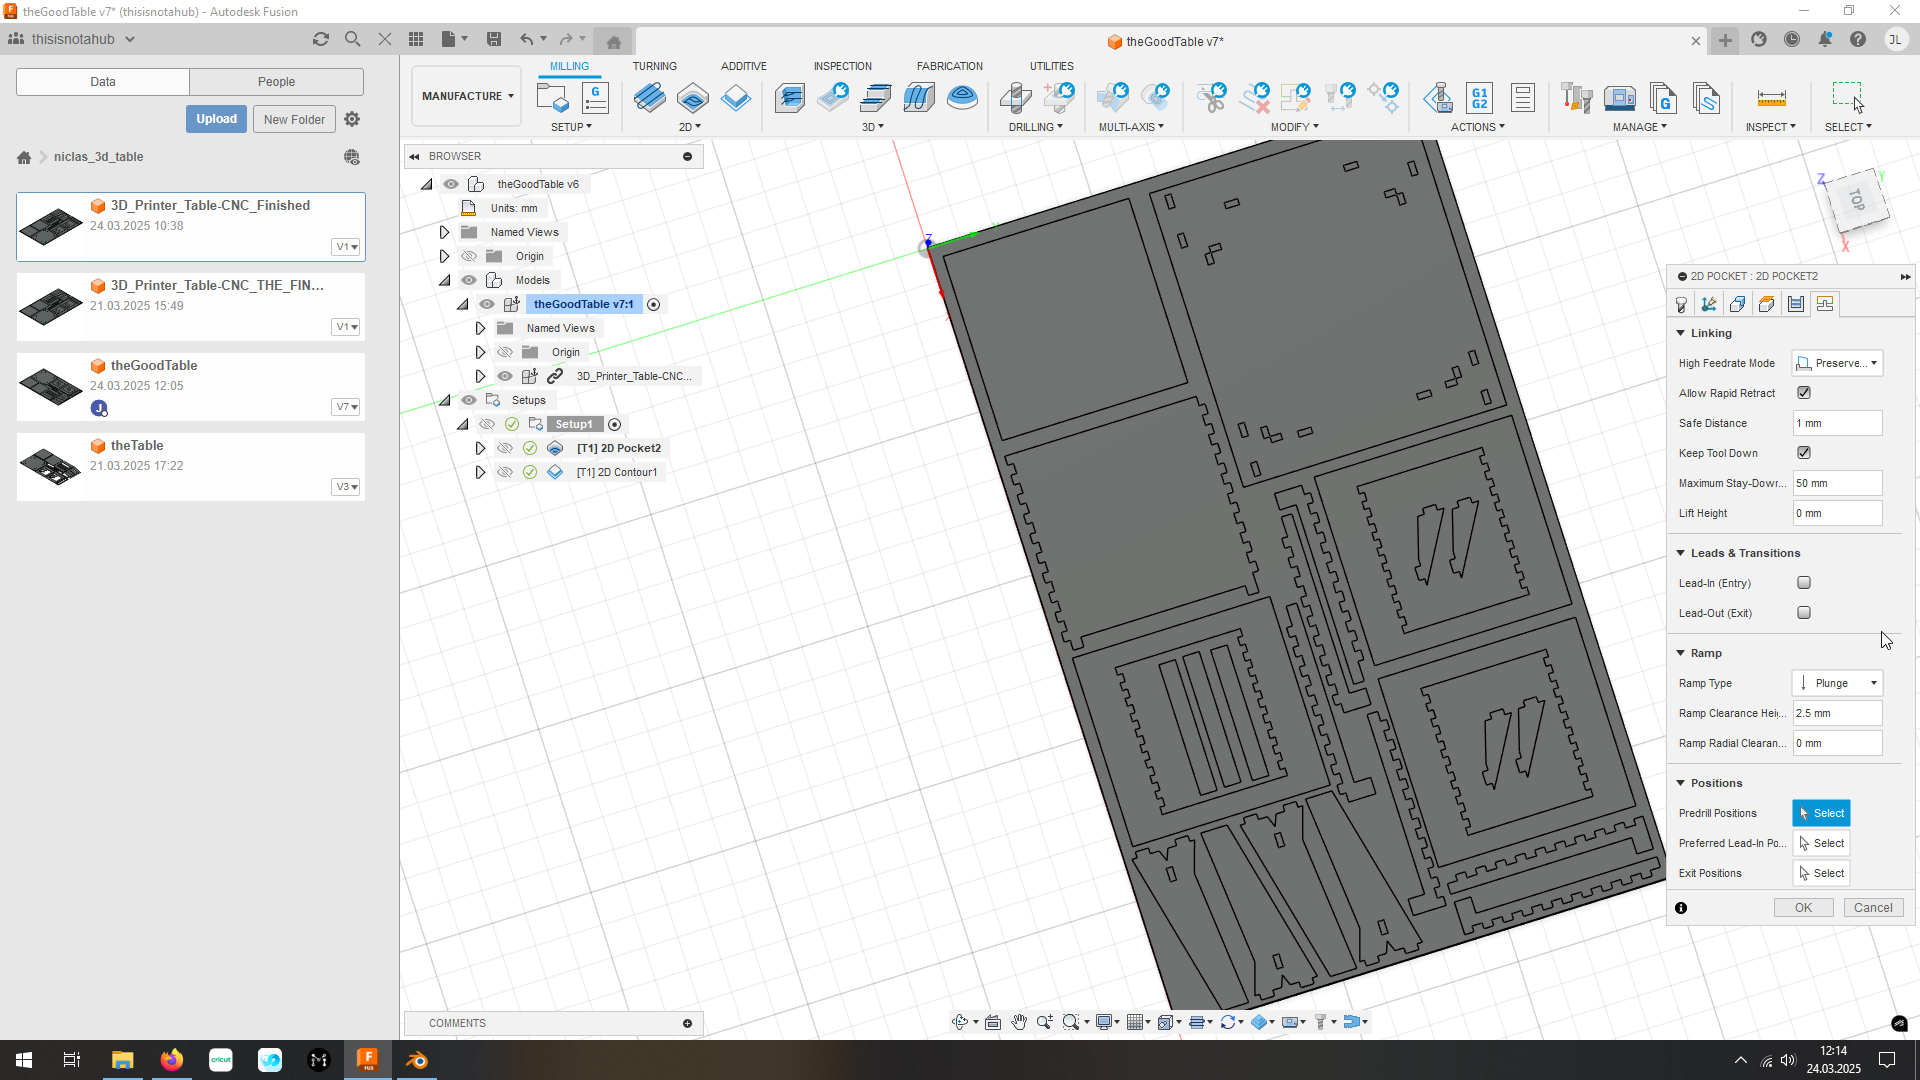The width and height of the screenshot is (1920, 1080).
Task: Click the 3D Adaptive Clearing icon
Action: point(790,98)
